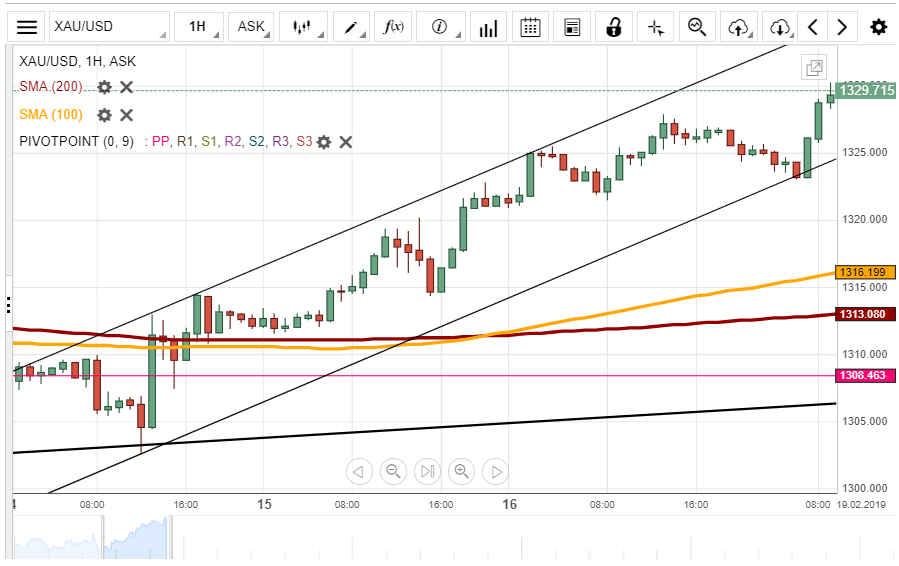Open the calendar date picker icon

coord(531,27)
